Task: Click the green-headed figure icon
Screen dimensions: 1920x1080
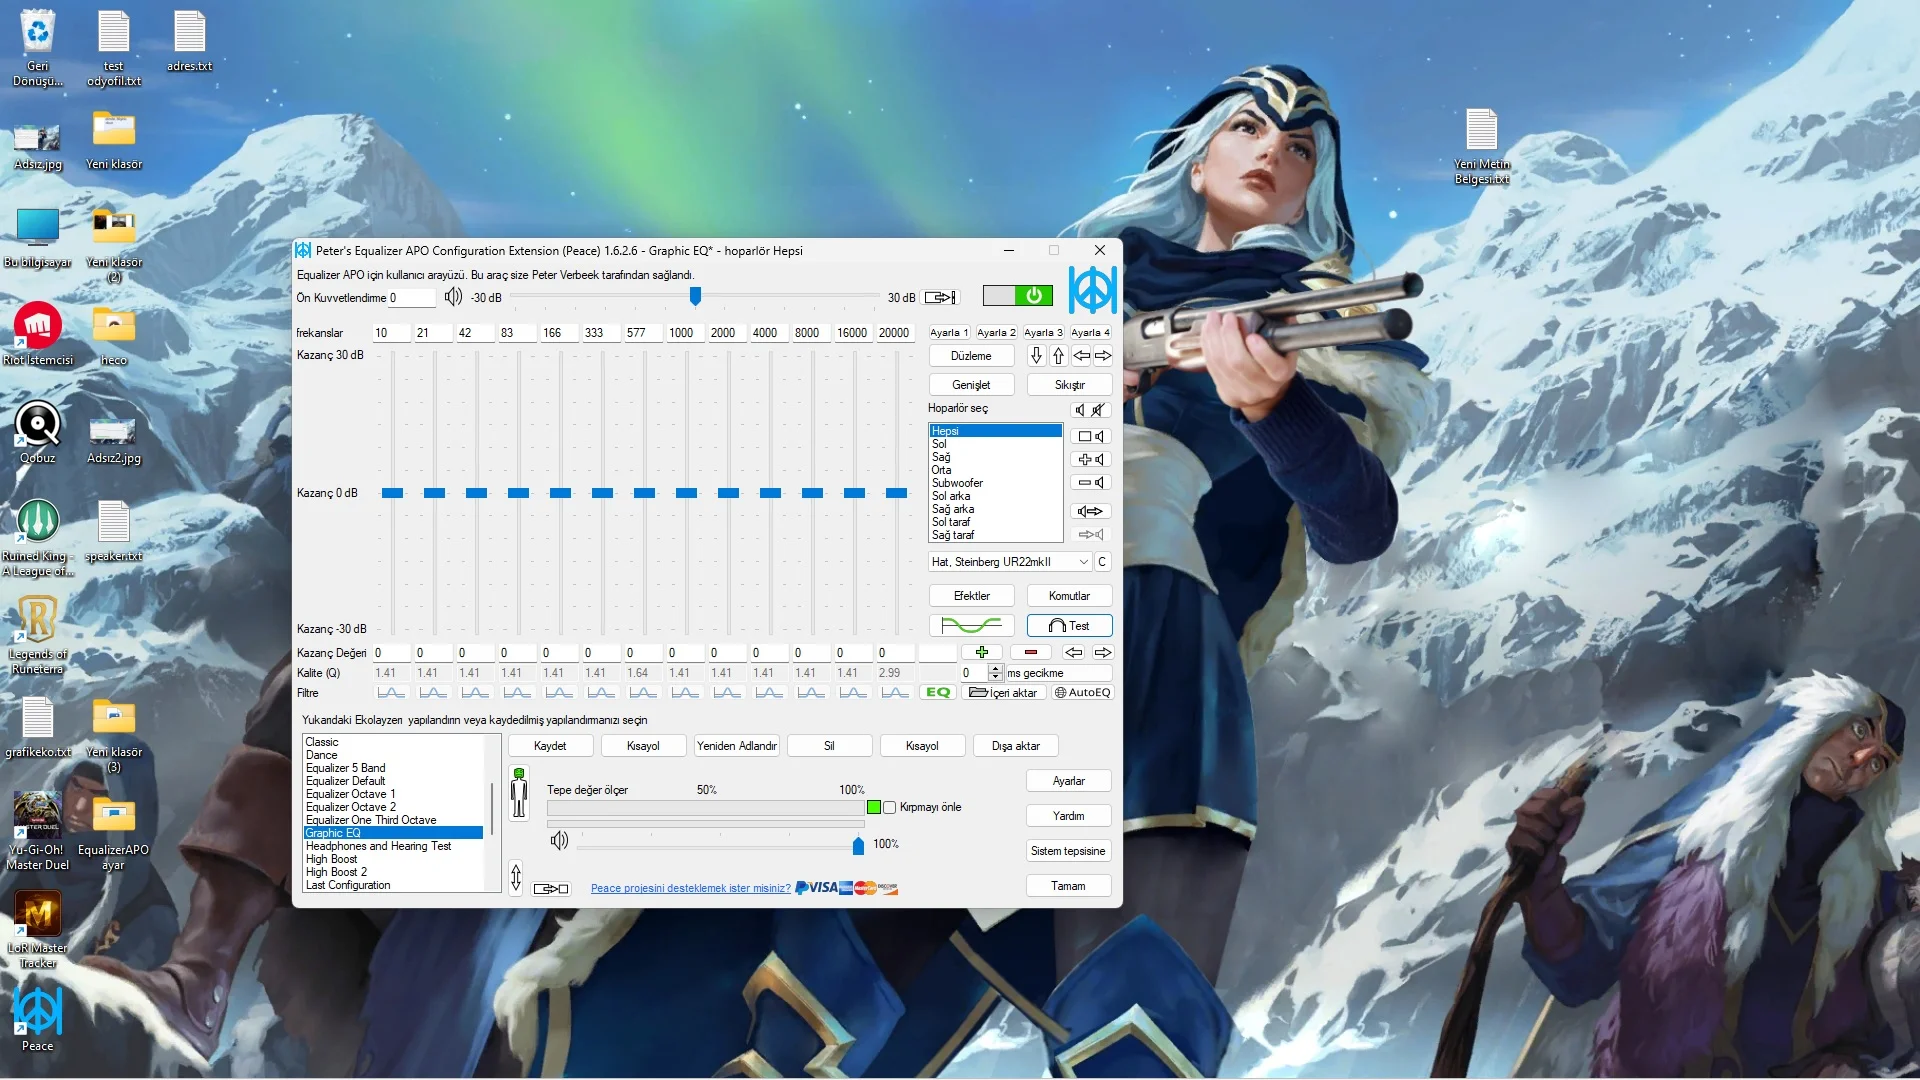Action: coord(519,794)
